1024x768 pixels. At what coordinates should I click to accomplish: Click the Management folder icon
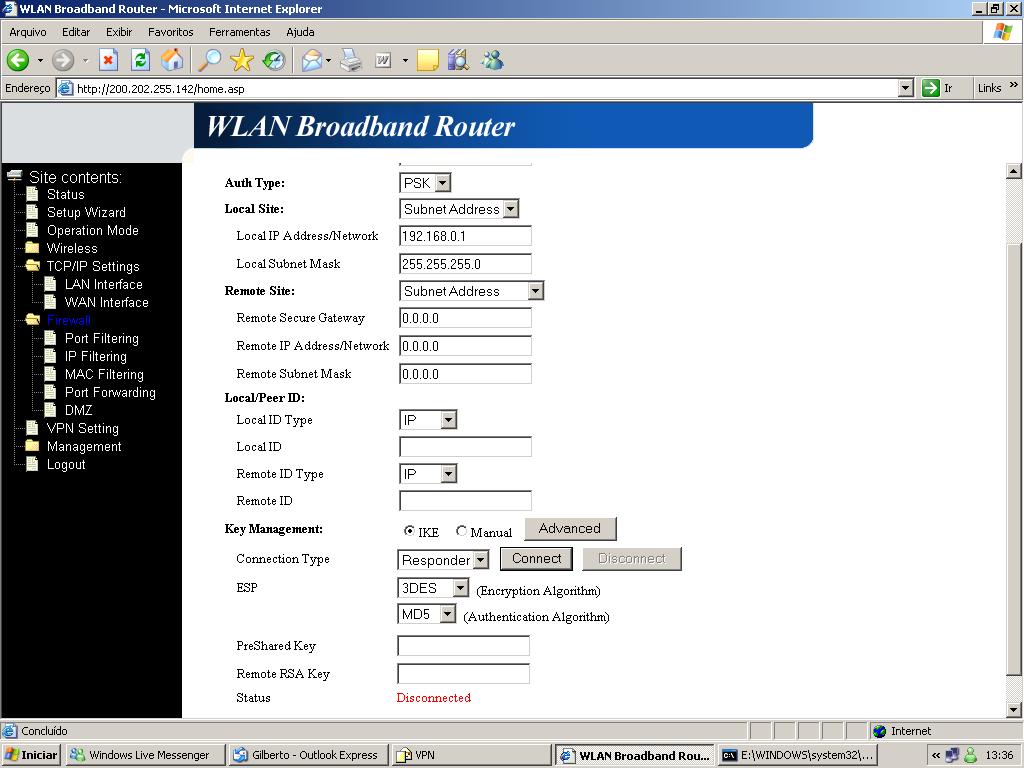point(32,446)
